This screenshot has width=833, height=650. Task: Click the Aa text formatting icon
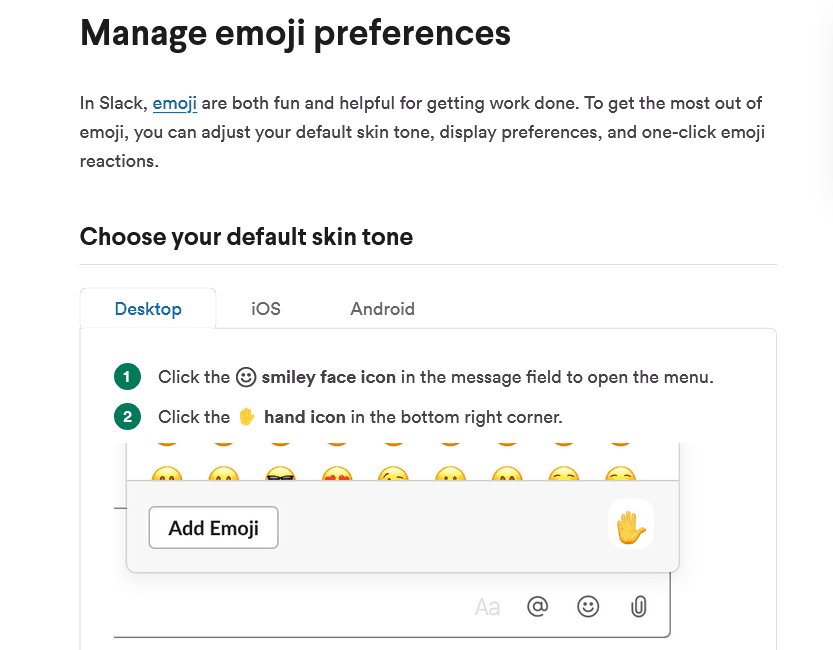[x=487, y=607]
